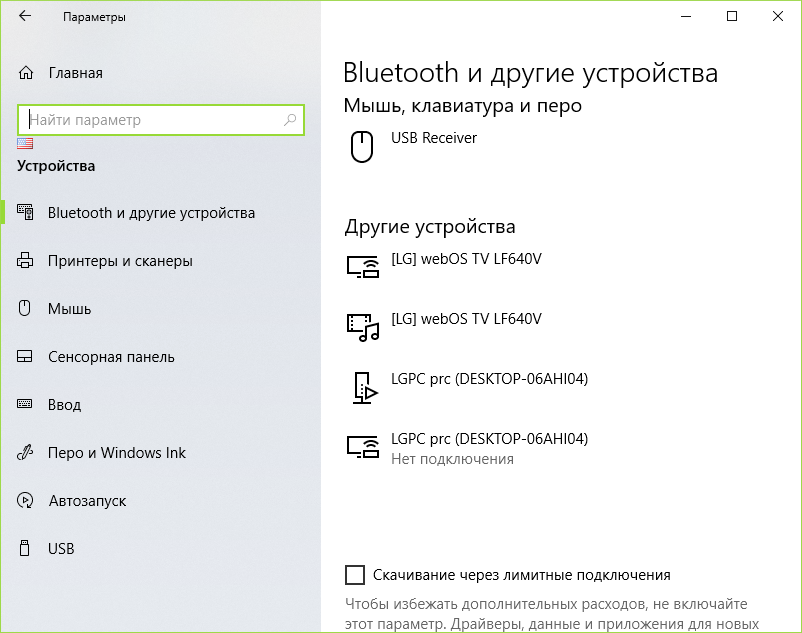Click media server icon of first LGPC prc

[365, 388]
